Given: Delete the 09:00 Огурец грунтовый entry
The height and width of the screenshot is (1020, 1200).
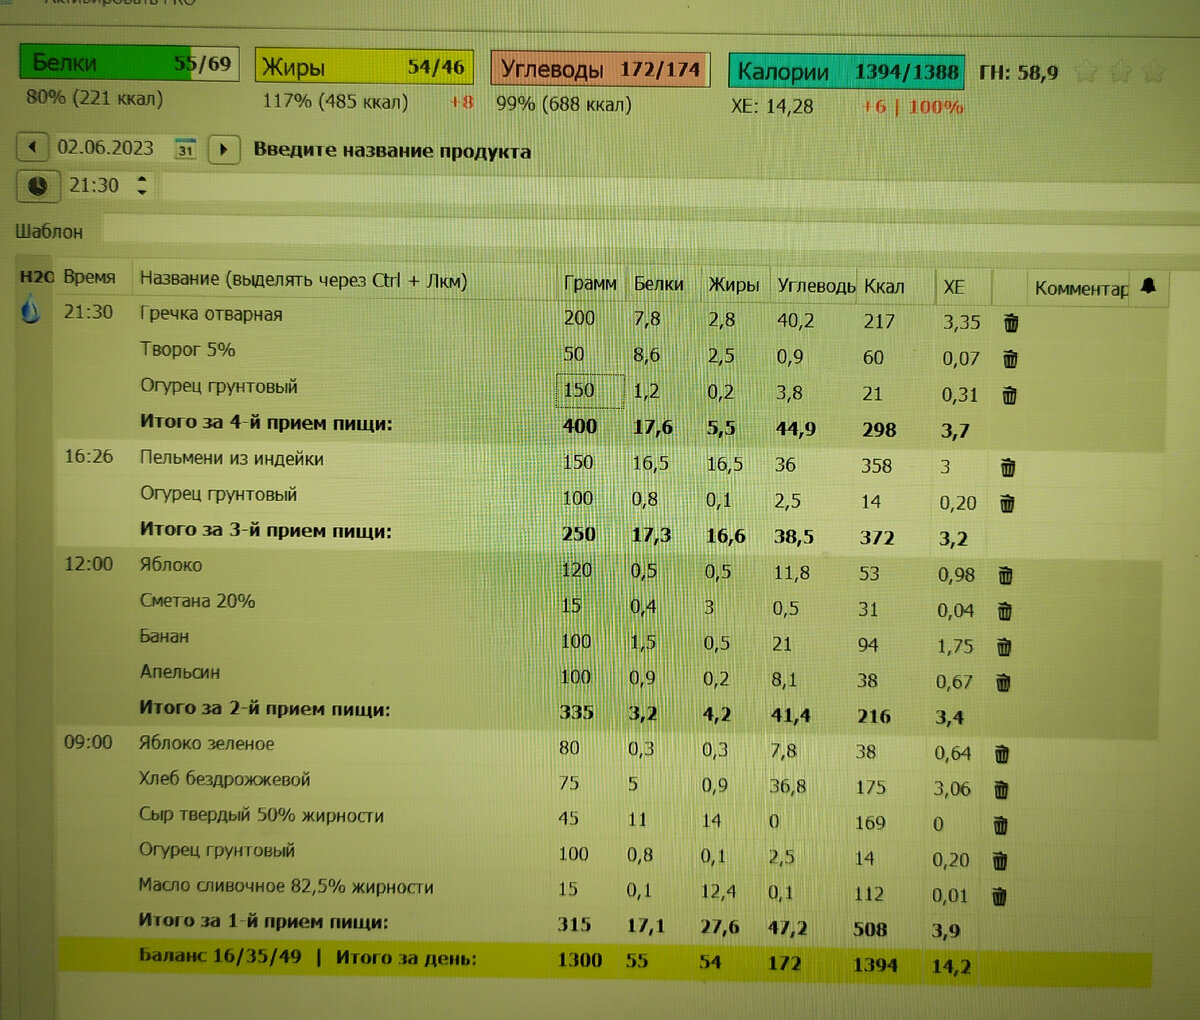Looking at the screenshot, I should [999, 861].
